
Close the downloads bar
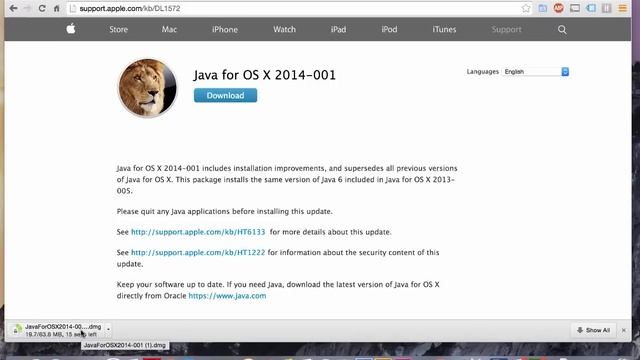pyautogui.click(x=624, y=330)
